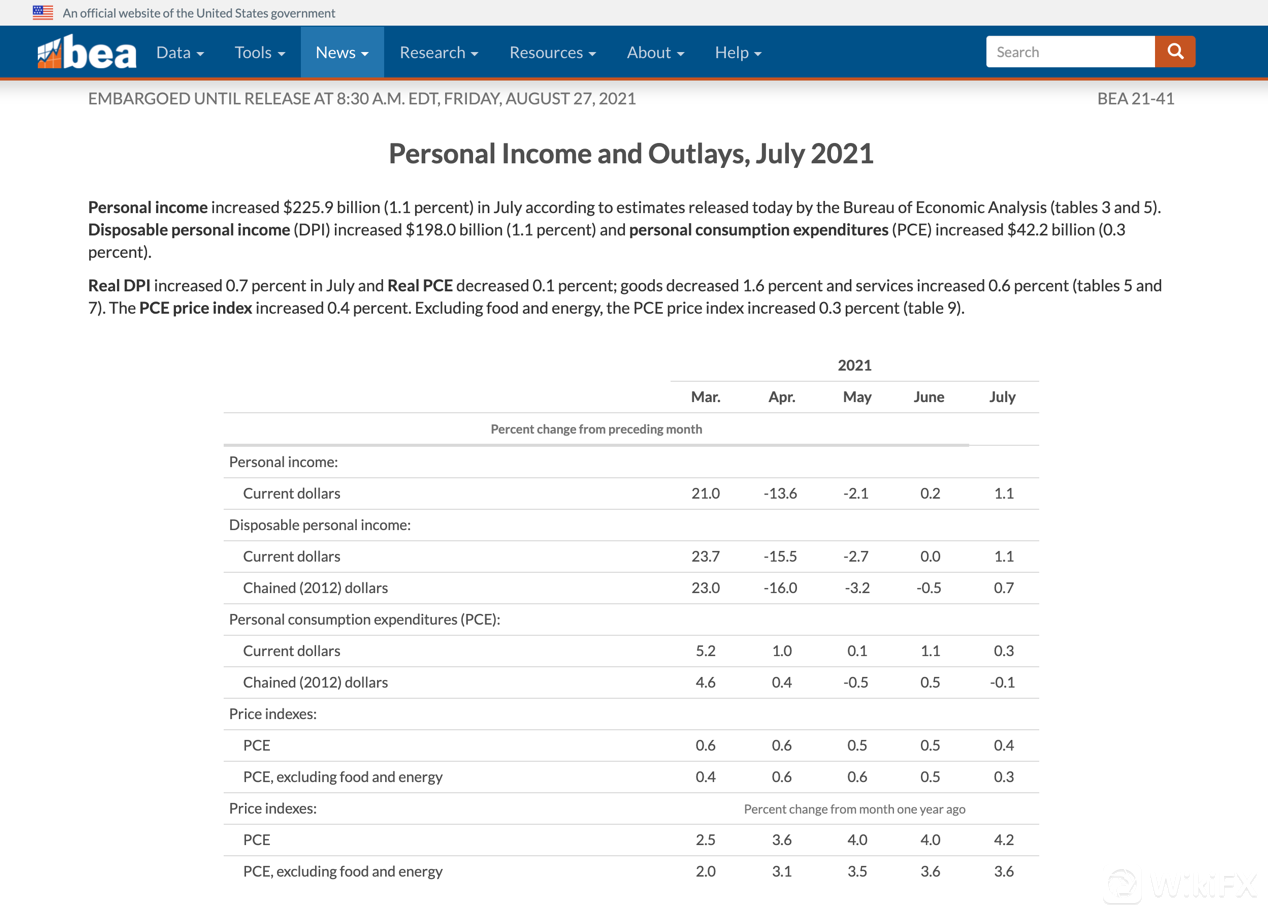Click the BEA 21-41 release number
1268x920 pixels.
pyautogui.click(x=1135, y=98)
